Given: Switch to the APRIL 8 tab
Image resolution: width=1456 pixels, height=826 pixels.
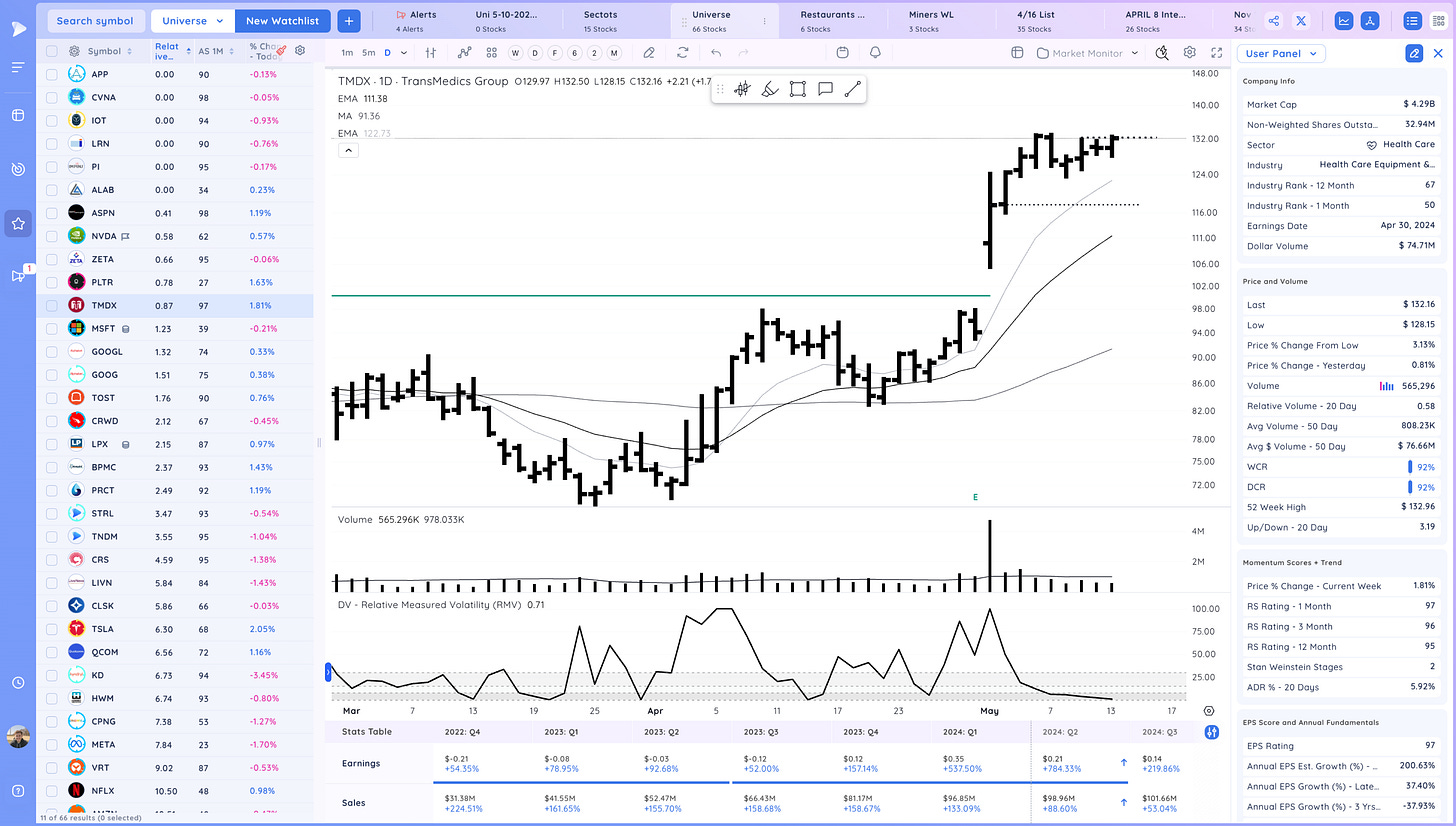Looking at the screenshot, I should [1158, 21].
